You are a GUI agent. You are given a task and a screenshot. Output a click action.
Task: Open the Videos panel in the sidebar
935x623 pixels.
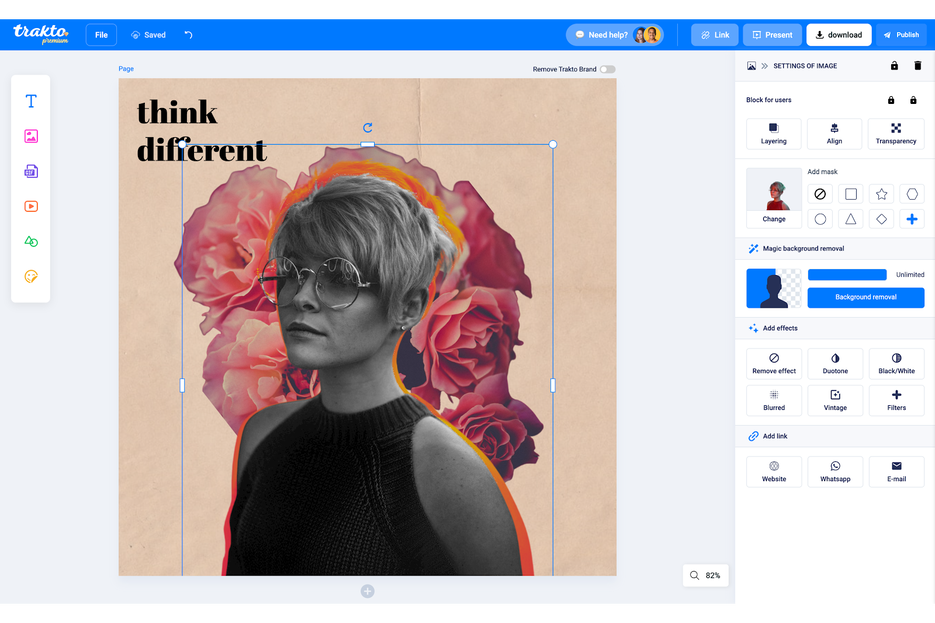30,206
